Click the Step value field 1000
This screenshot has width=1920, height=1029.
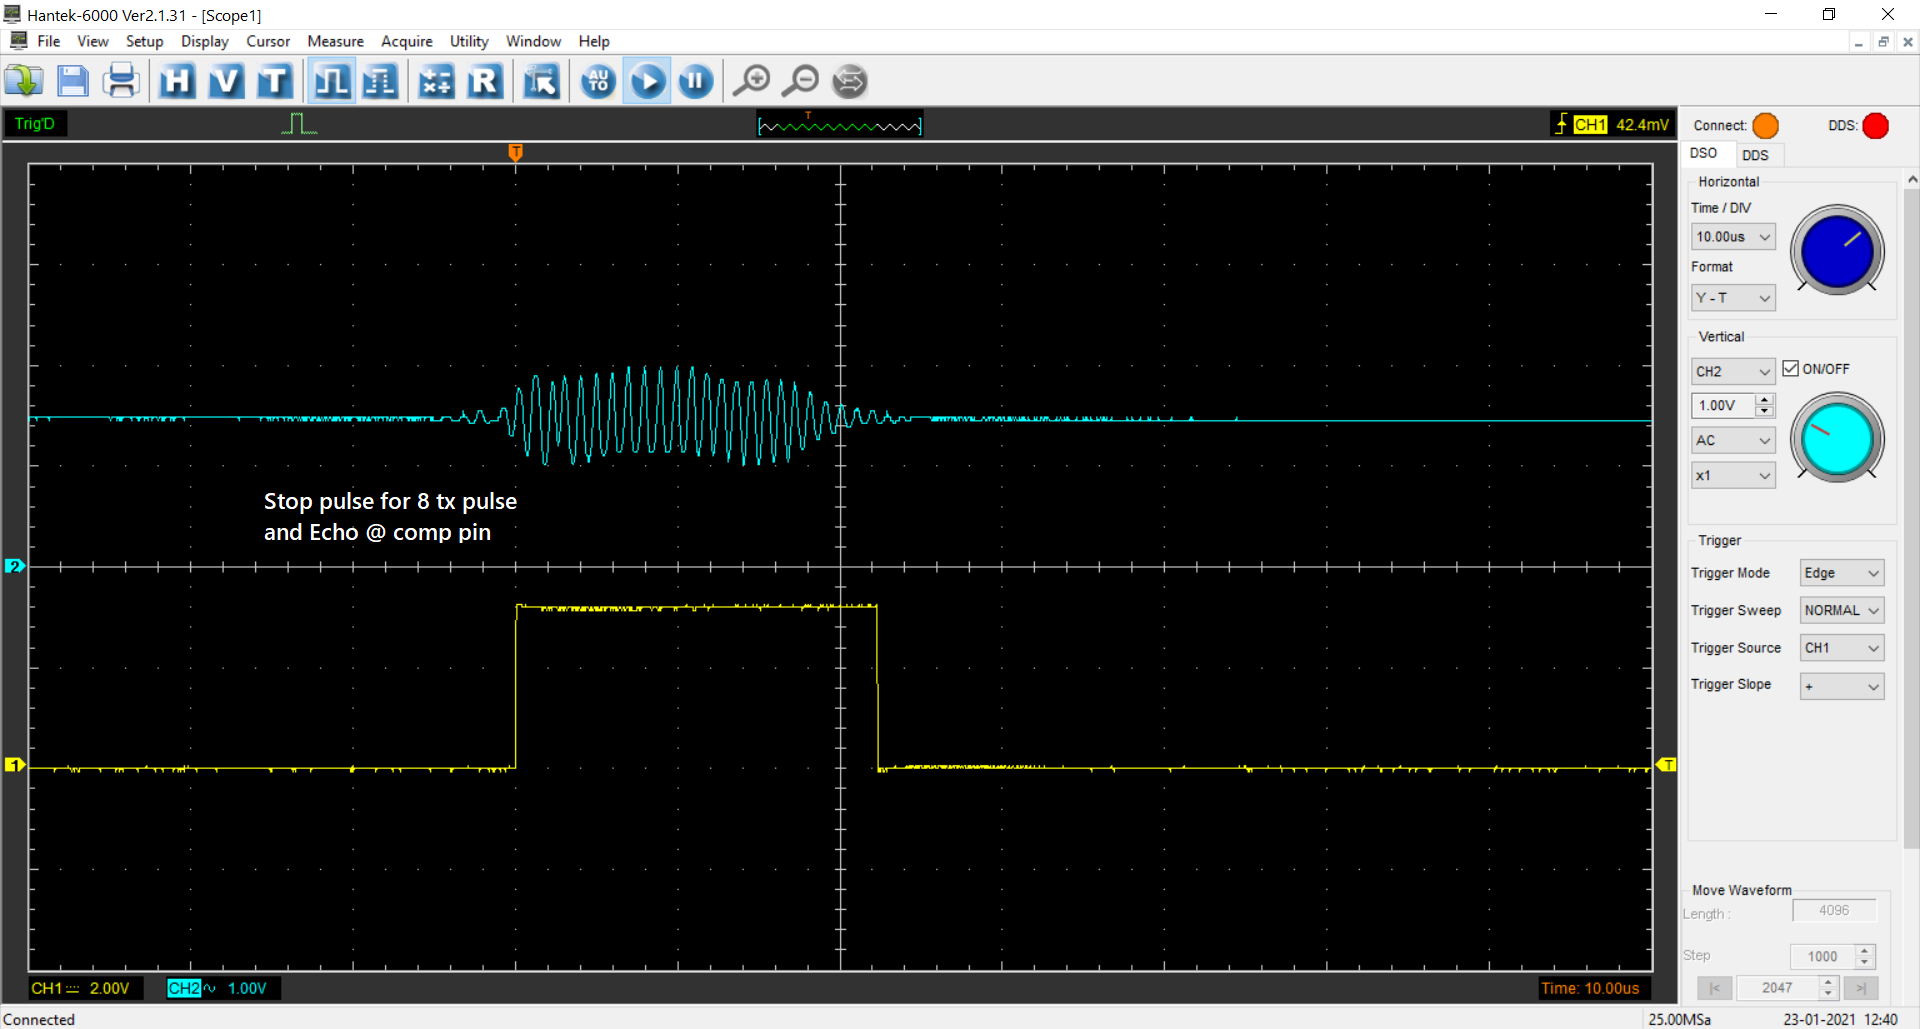[1823, 956]
